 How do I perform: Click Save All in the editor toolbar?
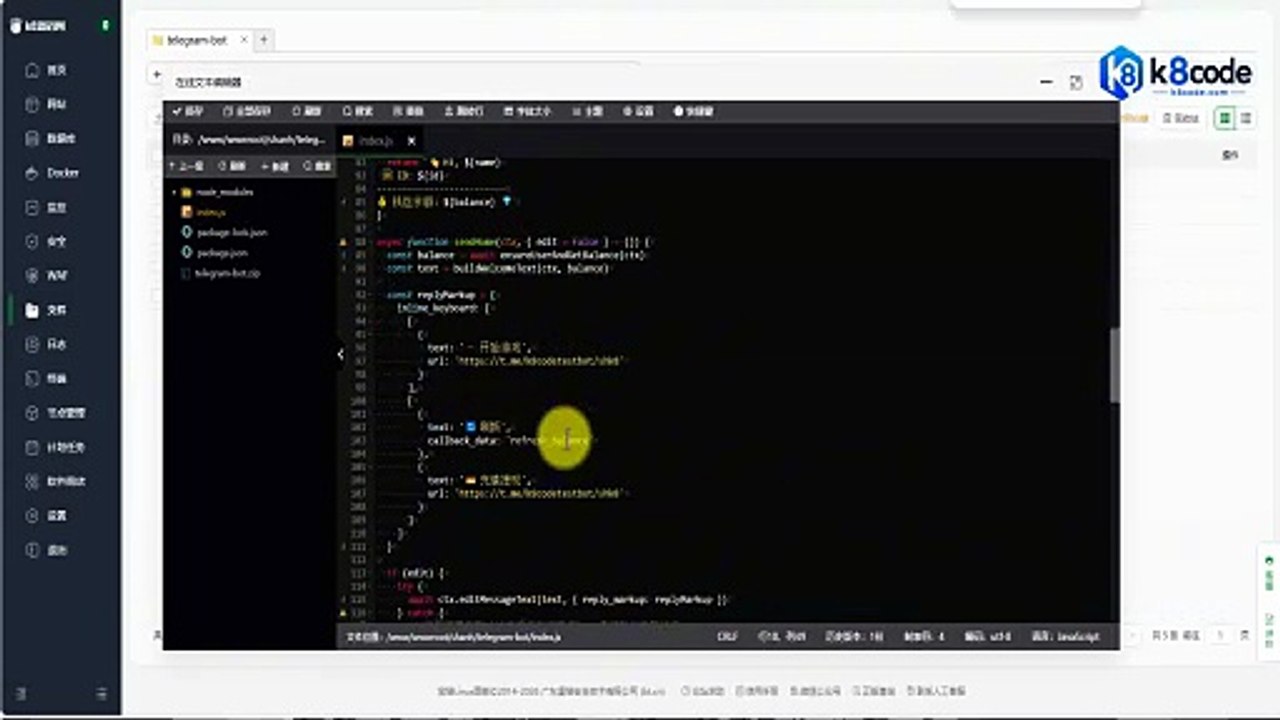pyautogui.click(x=246, y=111)
